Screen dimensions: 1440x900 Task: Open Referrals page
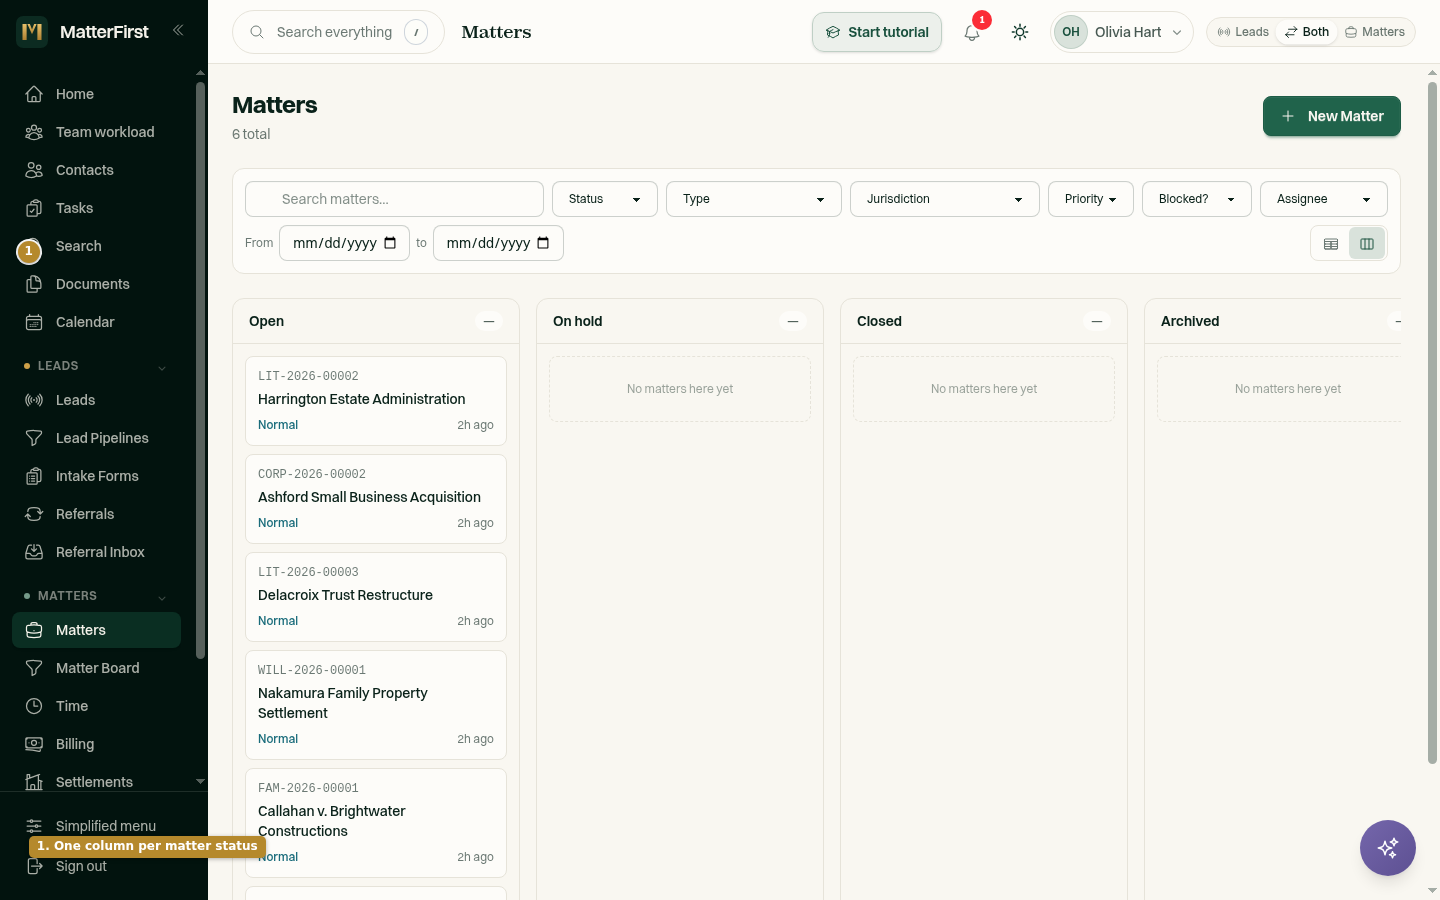[96, 514]
